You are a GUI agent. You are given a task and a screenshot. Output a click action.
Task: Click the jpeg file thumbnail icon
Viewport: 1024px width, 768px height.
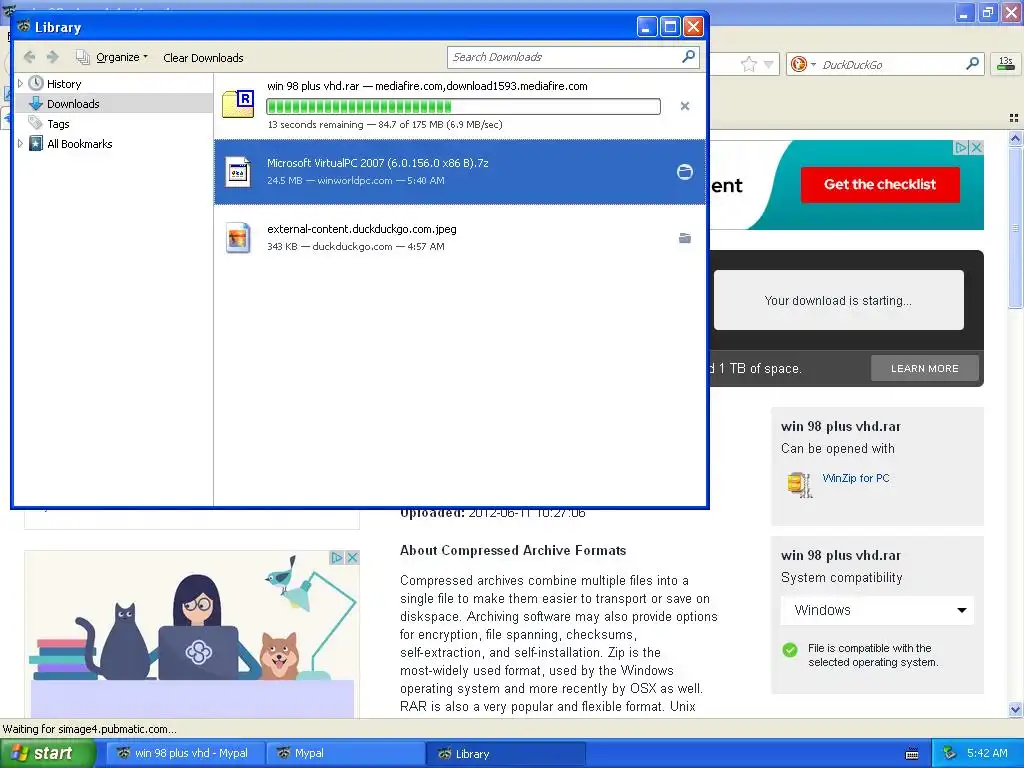pyautogui.click(x=238, y=238)
